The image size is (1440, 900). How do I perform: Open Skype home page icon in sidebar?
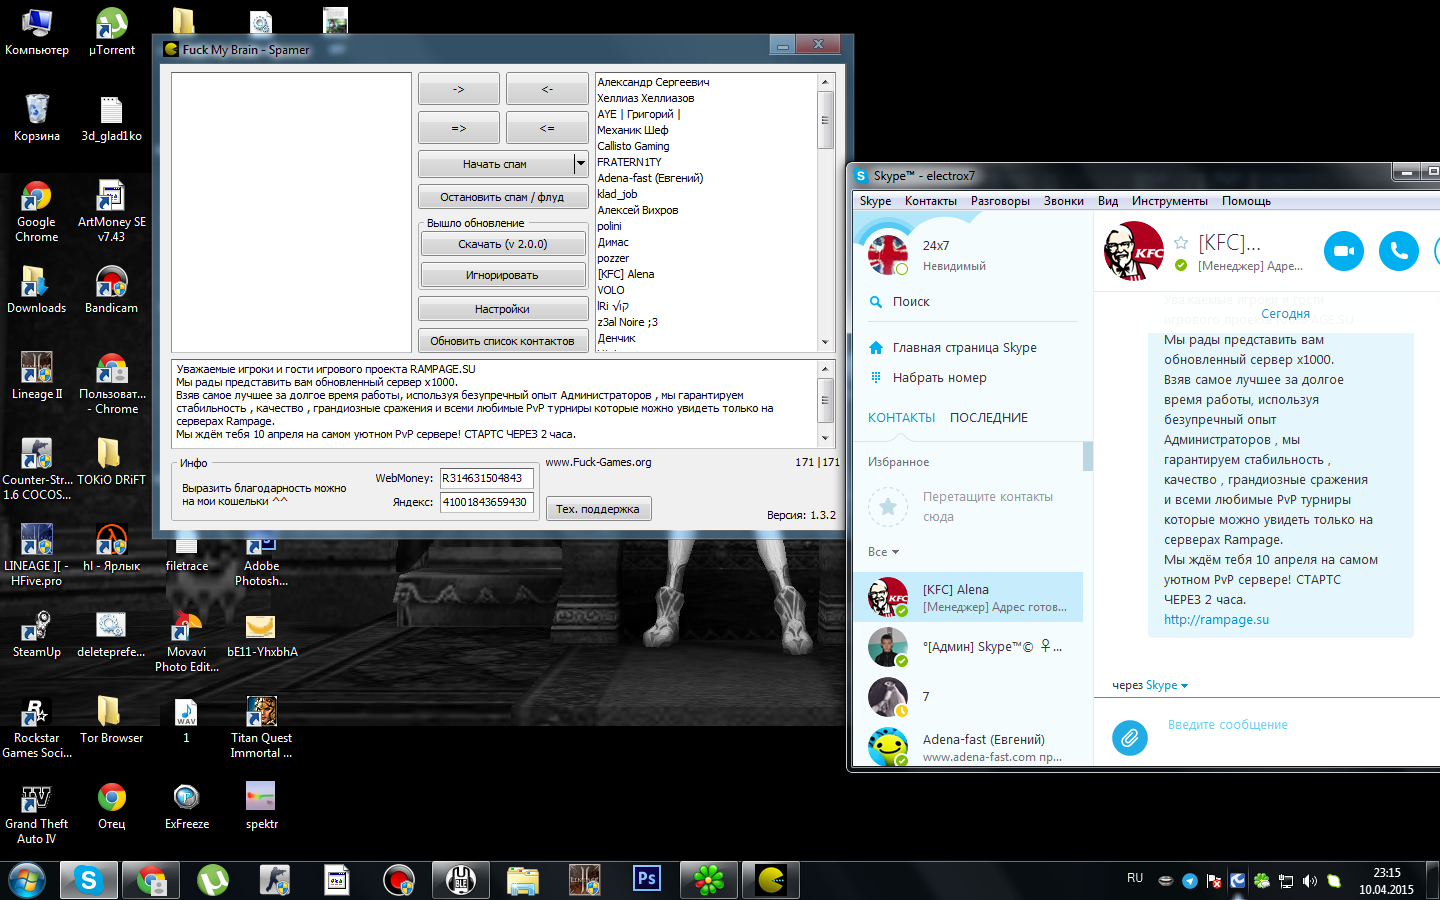876,348
